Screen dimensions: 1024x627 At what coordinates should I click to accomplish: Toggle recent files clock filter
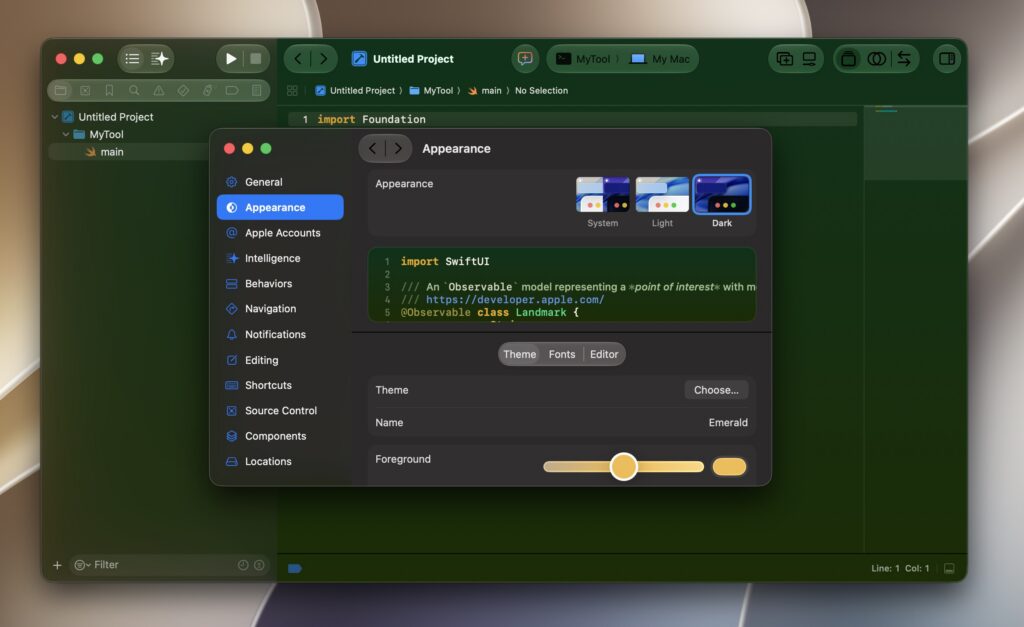click(x=243, y=566)
